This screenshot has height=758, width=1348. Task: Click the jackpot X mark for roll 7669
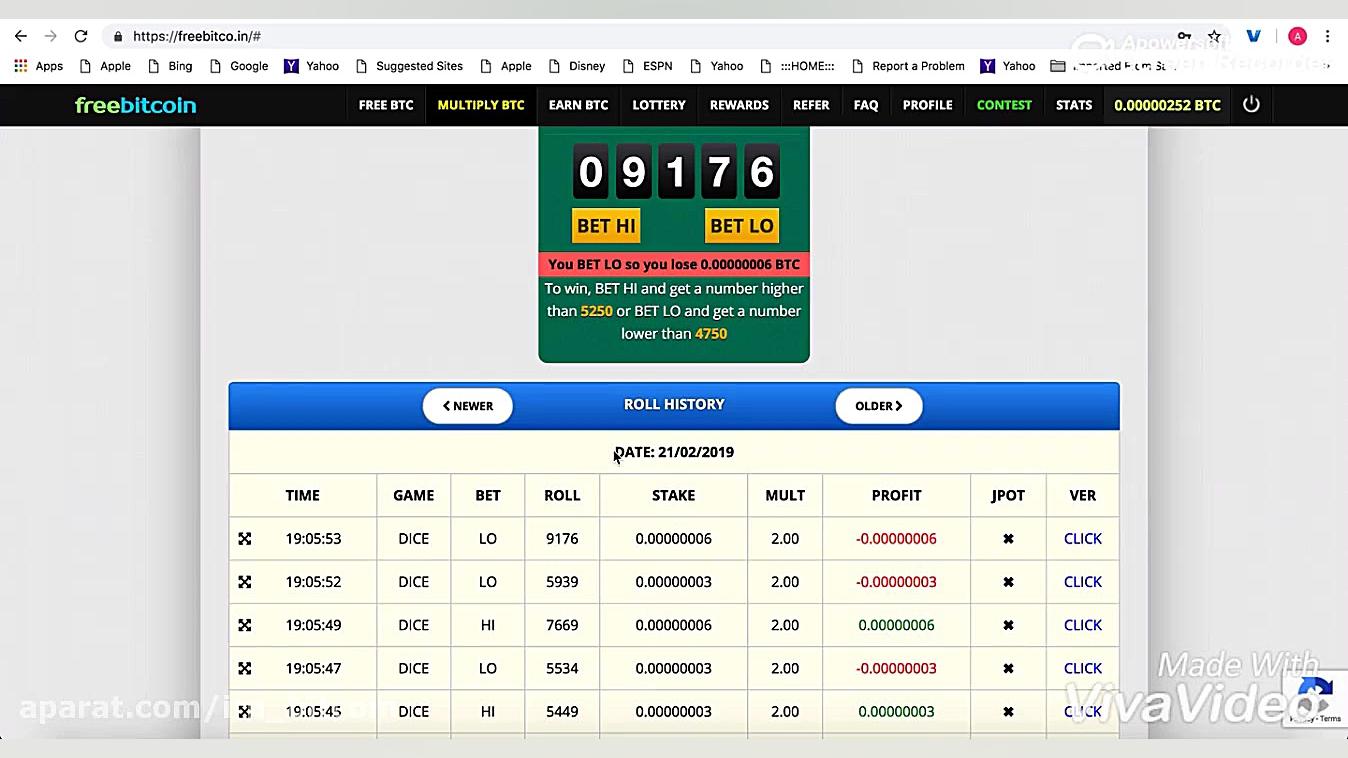click(1008, 625)
